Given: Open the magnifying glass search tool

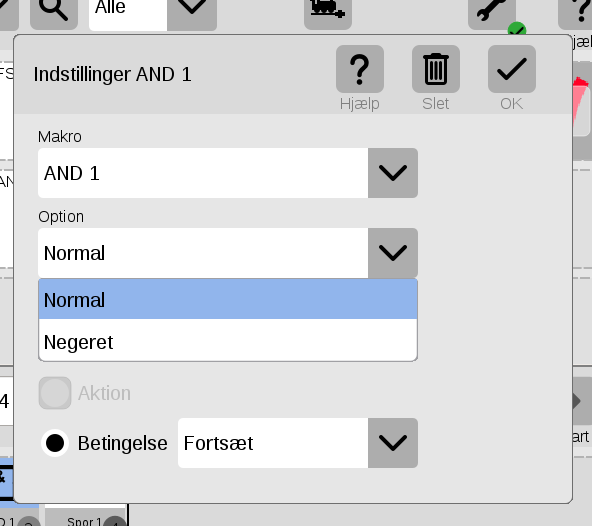Looking at the screenshot, I should coord(54,11).
